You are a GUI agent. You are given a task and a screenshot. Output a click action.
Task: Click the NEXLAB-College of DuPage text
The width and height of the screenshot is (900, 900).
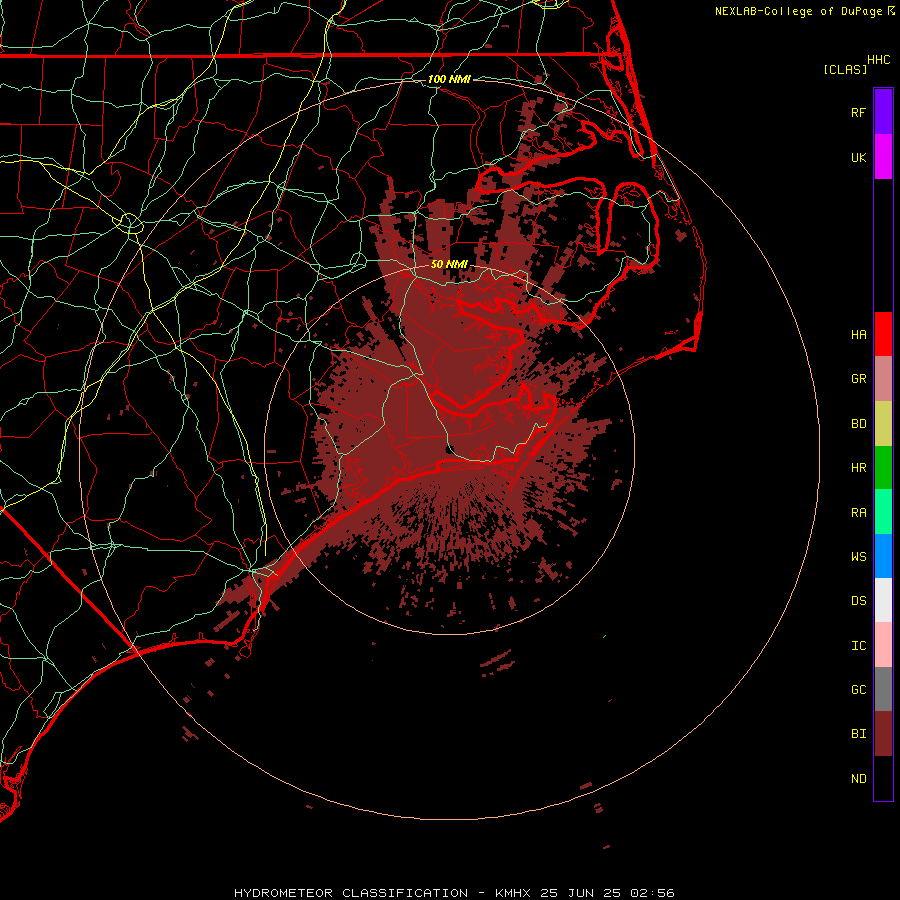click(798, 11)
